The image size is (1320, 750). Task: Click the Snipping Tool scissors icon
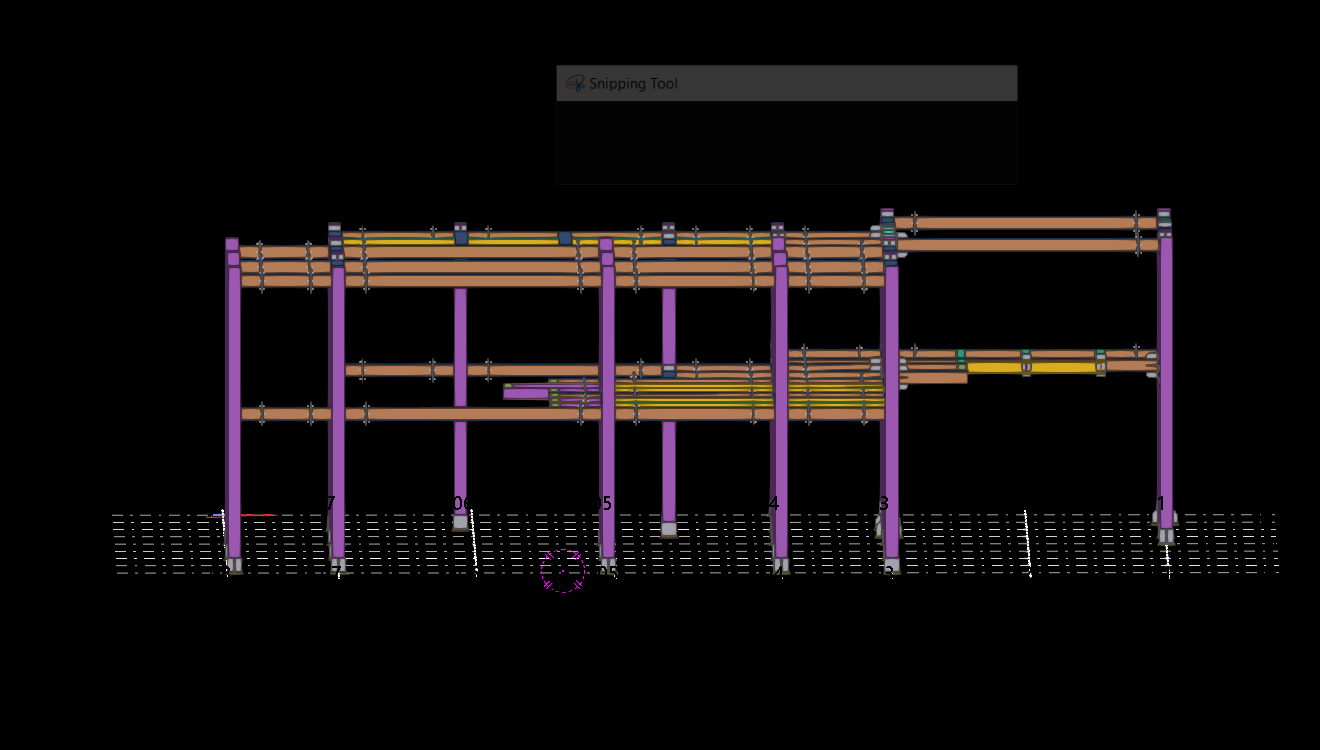click(x=575, y=84)
